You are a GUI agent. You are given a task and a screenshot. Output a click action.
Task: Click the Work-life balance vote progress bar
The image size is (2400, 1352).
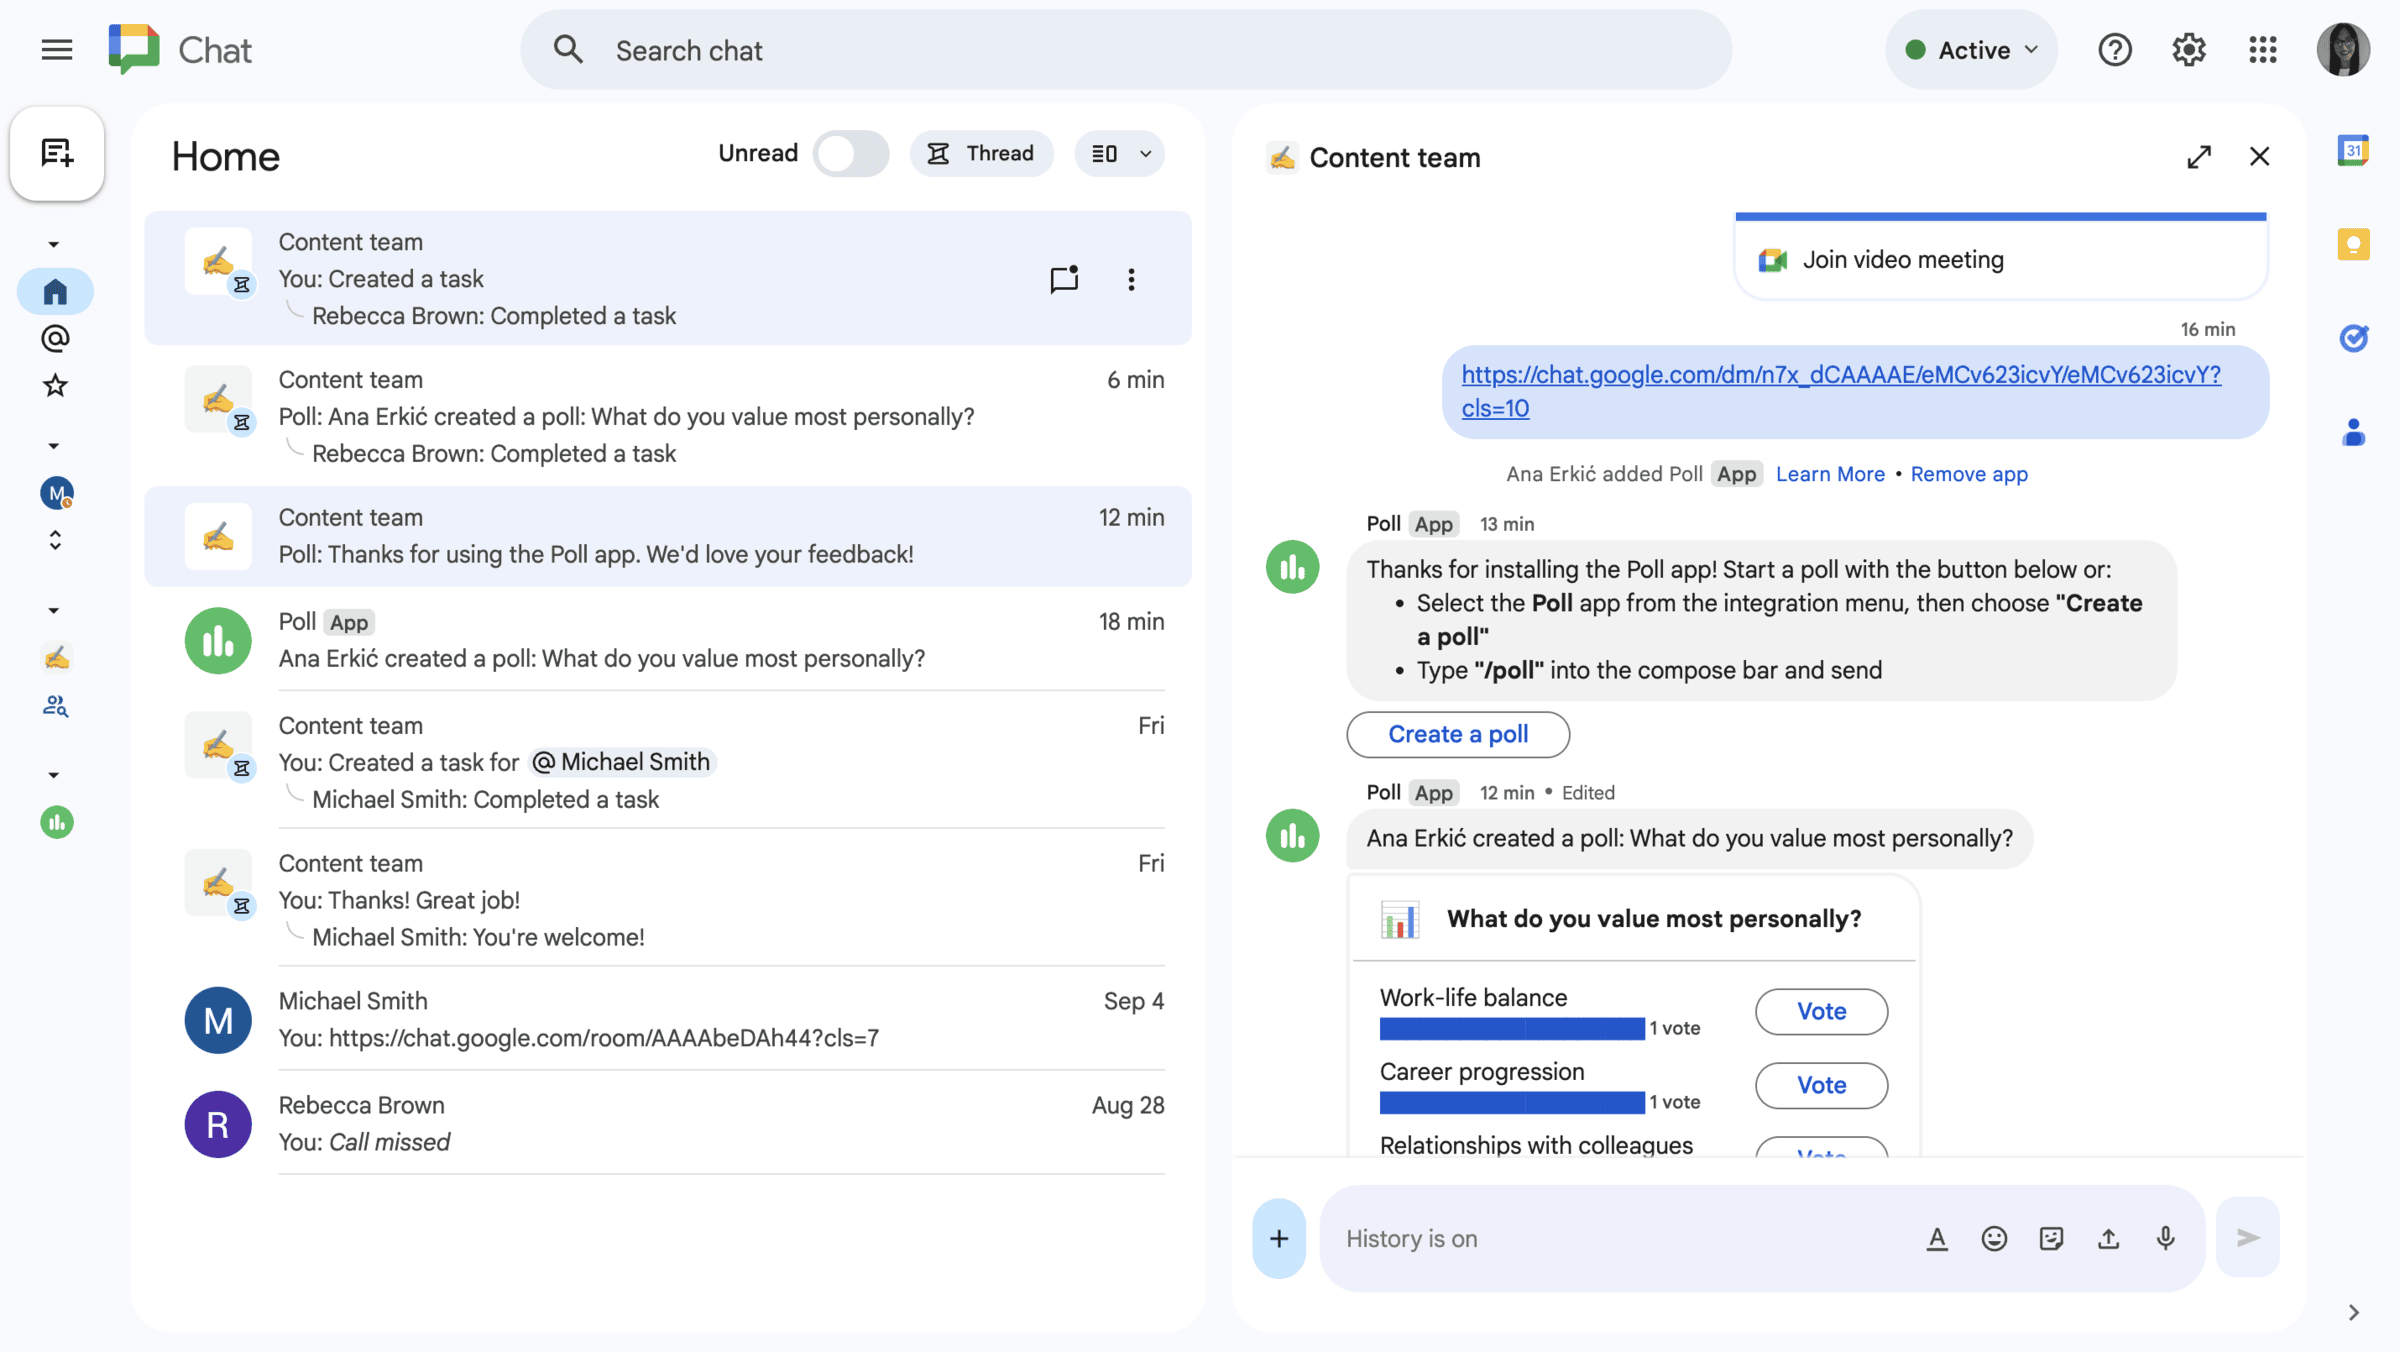(x=1510, y=1028)
